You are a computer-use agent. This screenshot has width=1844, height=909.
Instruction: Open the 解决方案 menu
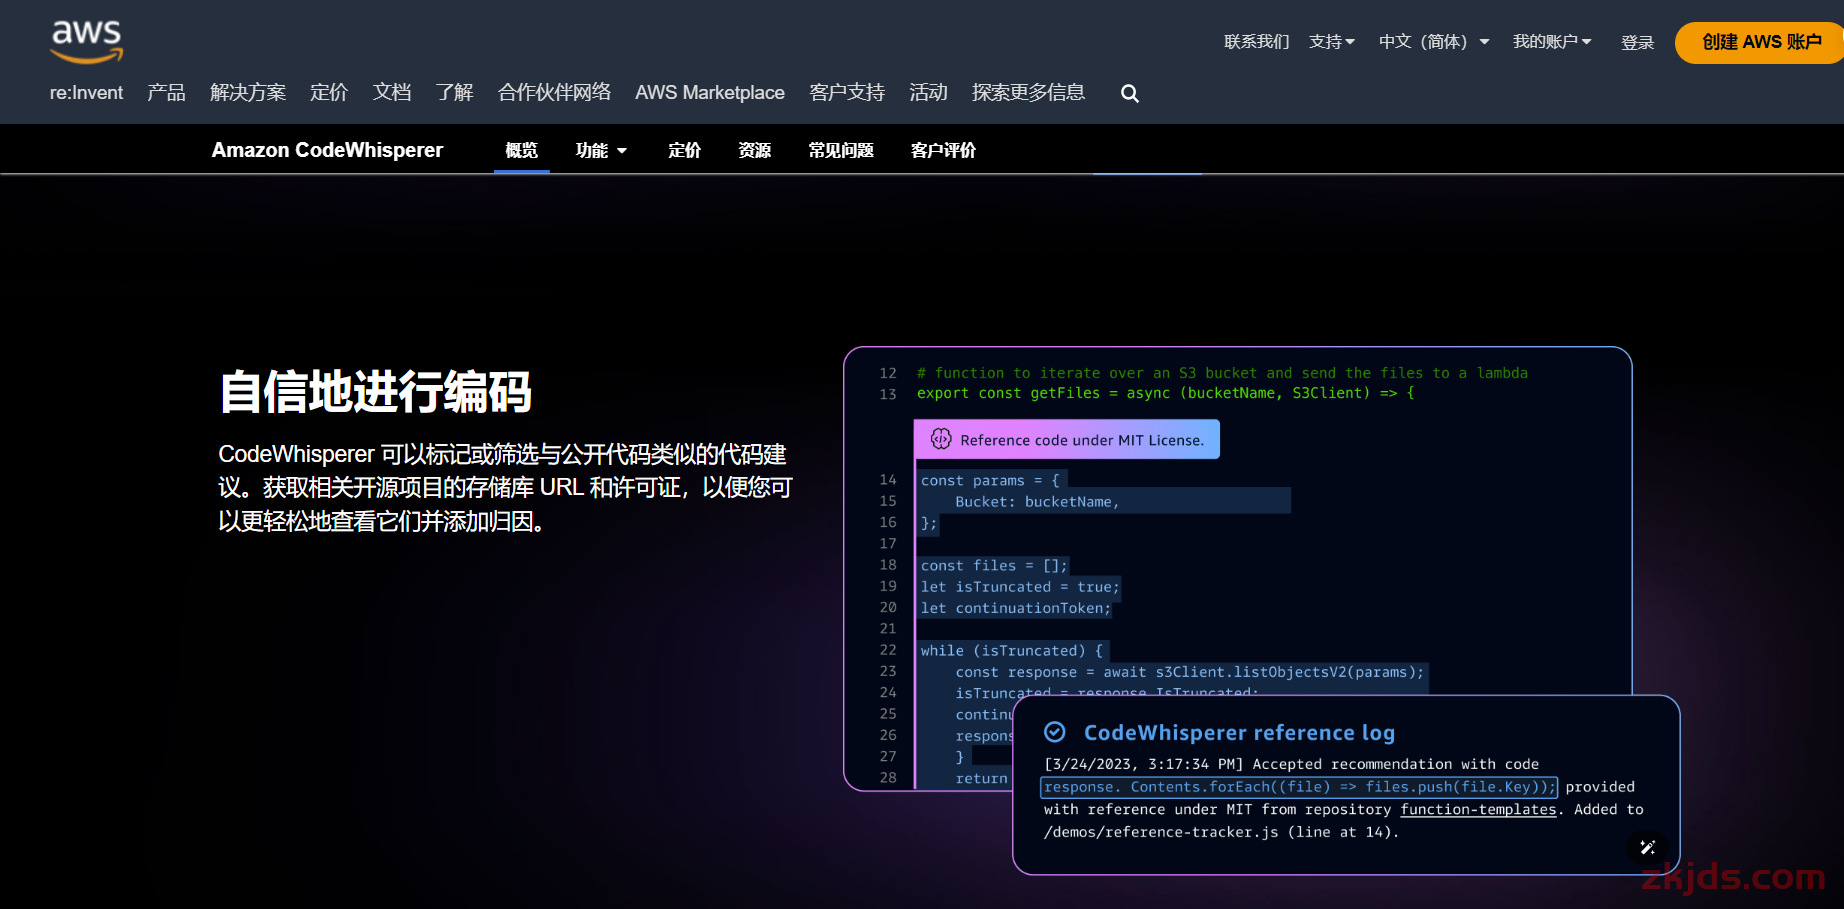click(x=248, y=93)
